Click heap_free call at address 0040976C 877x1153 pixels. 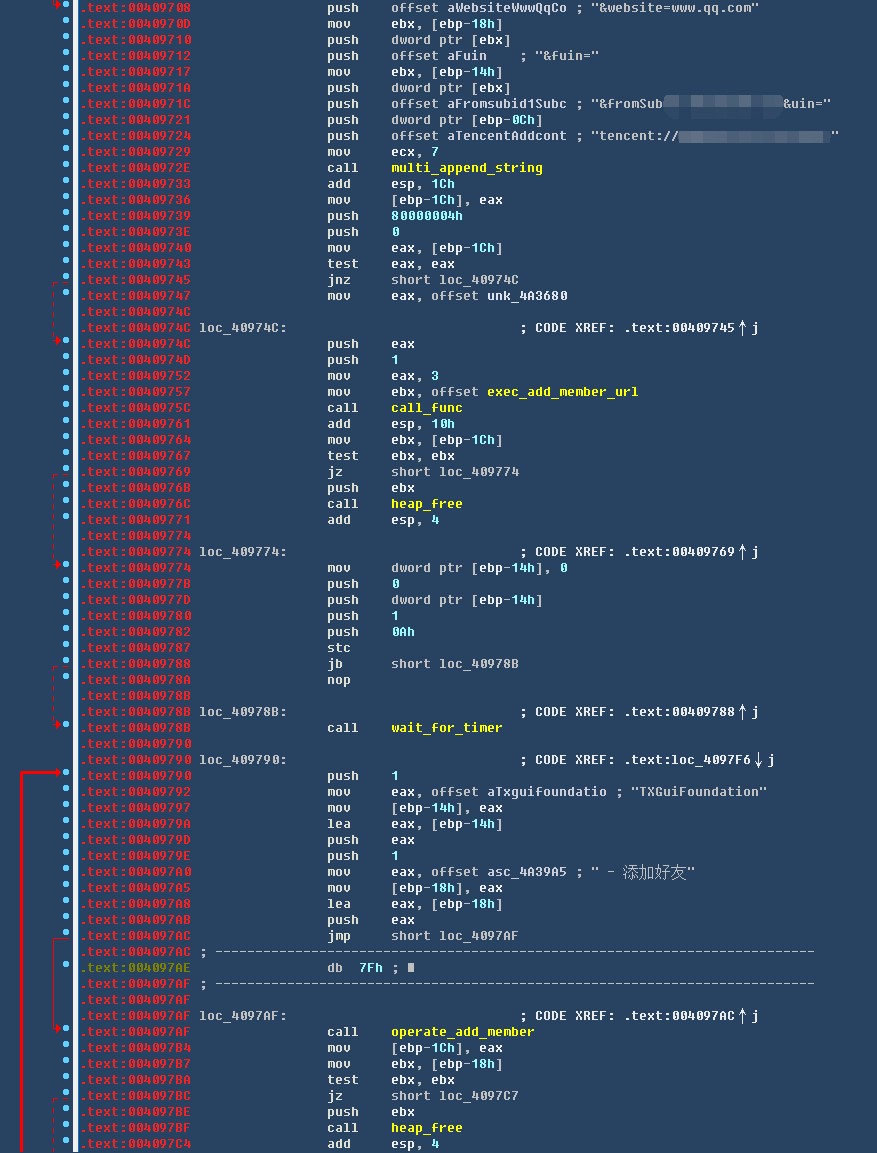pyautogui.click(x=426, y=504)
